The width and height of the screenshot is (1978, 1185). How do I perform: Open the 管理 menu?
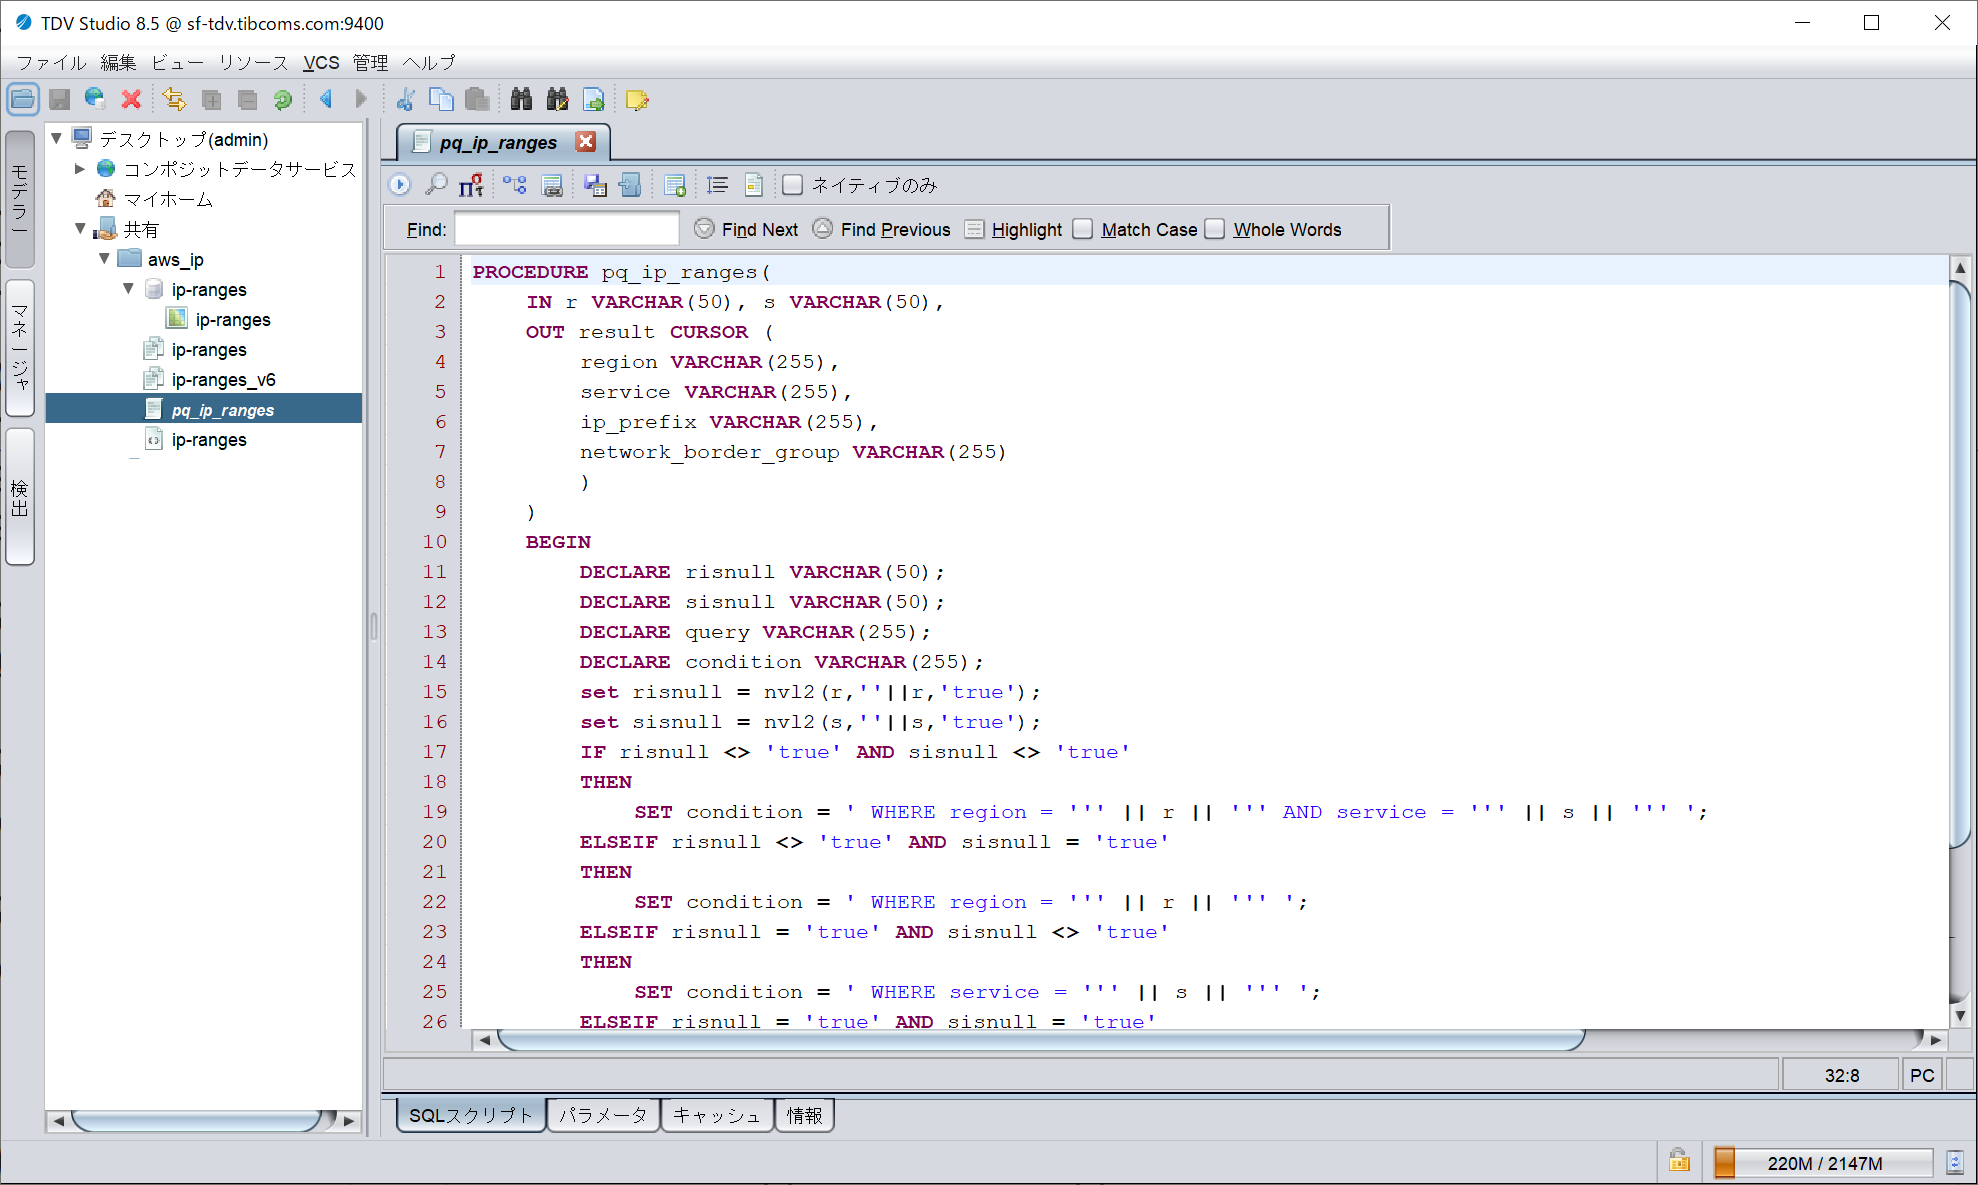[370, 62]
